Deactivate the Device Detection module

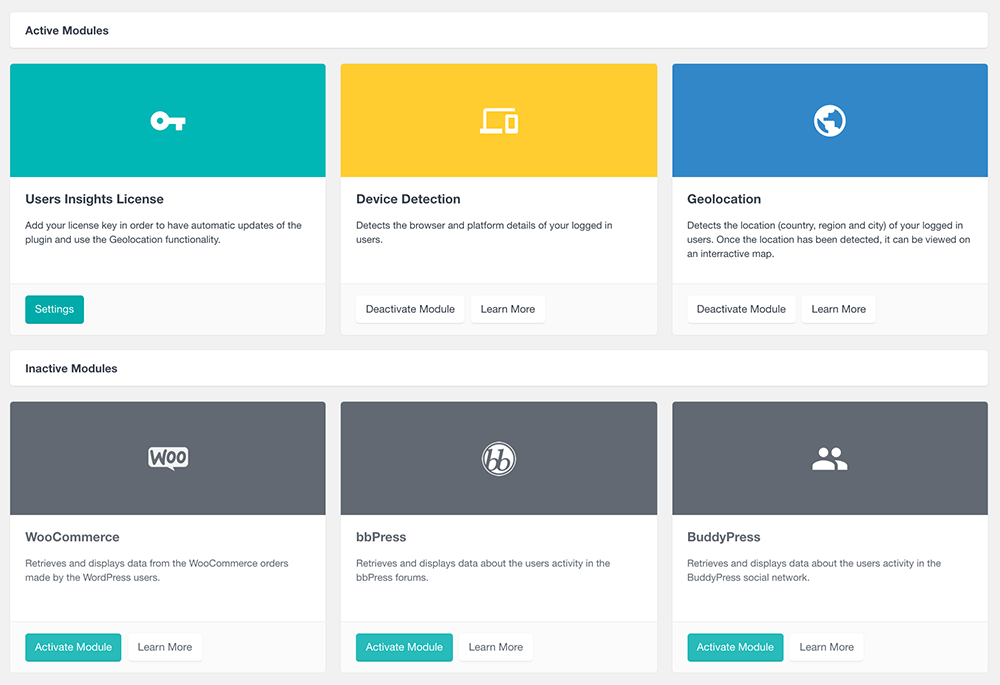(x=410, y=309)
